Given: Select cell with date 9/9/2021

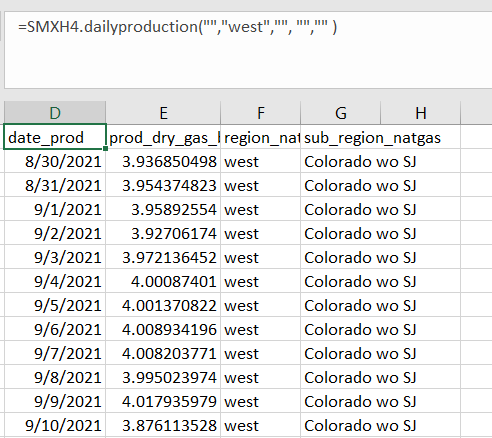Looking at the screenshot, I should [55, 401].
